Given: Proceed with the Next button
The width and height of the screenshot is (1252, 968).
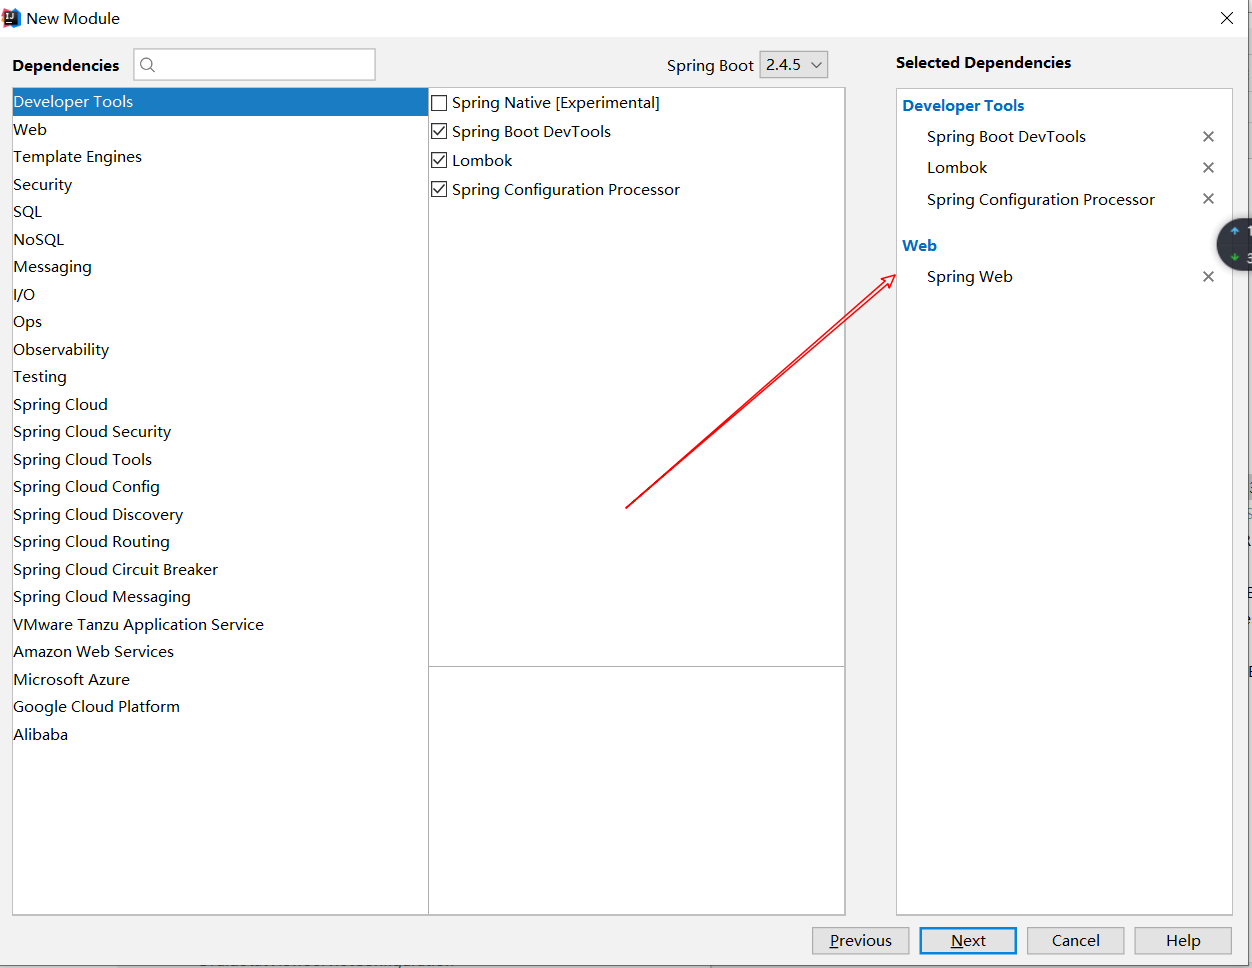Looking at the screenshot, I should point(968,941).
